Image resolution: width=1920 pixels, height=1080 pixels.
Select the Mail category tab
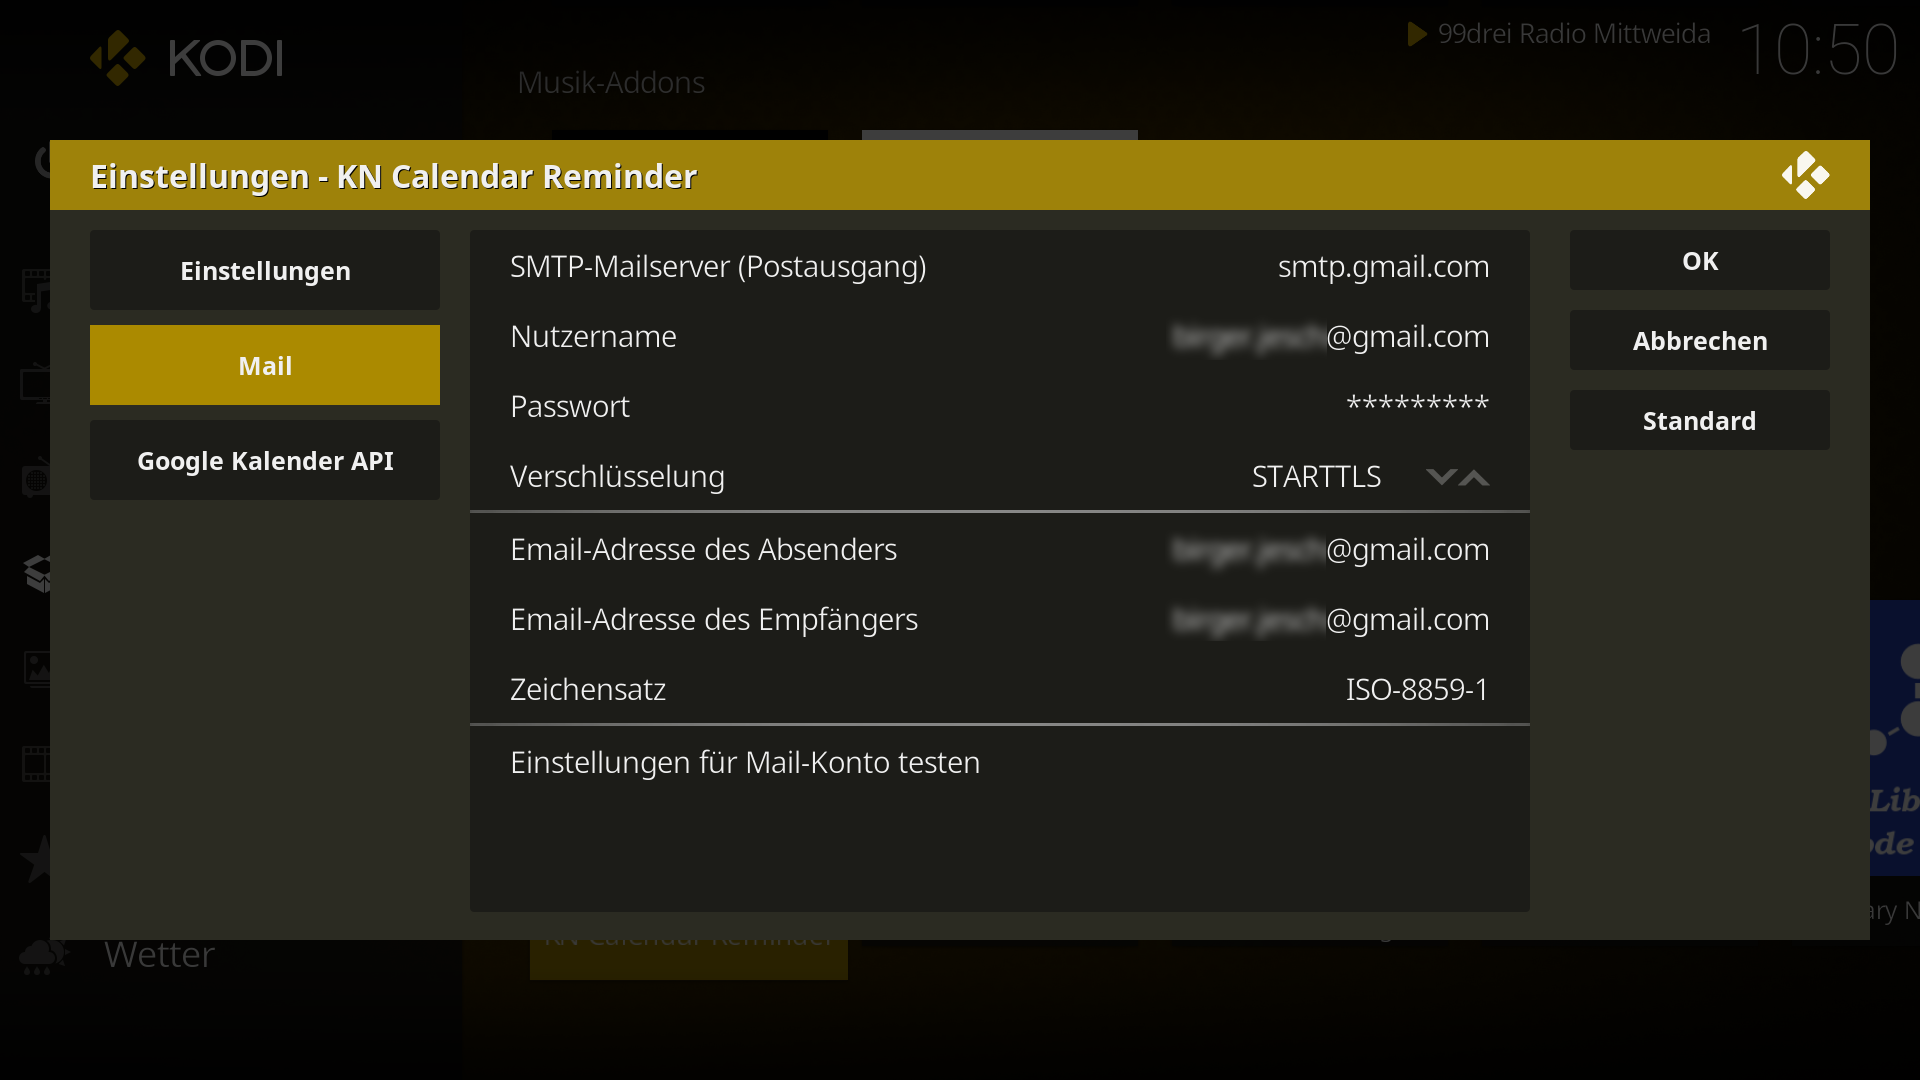(x=265, y=365)
